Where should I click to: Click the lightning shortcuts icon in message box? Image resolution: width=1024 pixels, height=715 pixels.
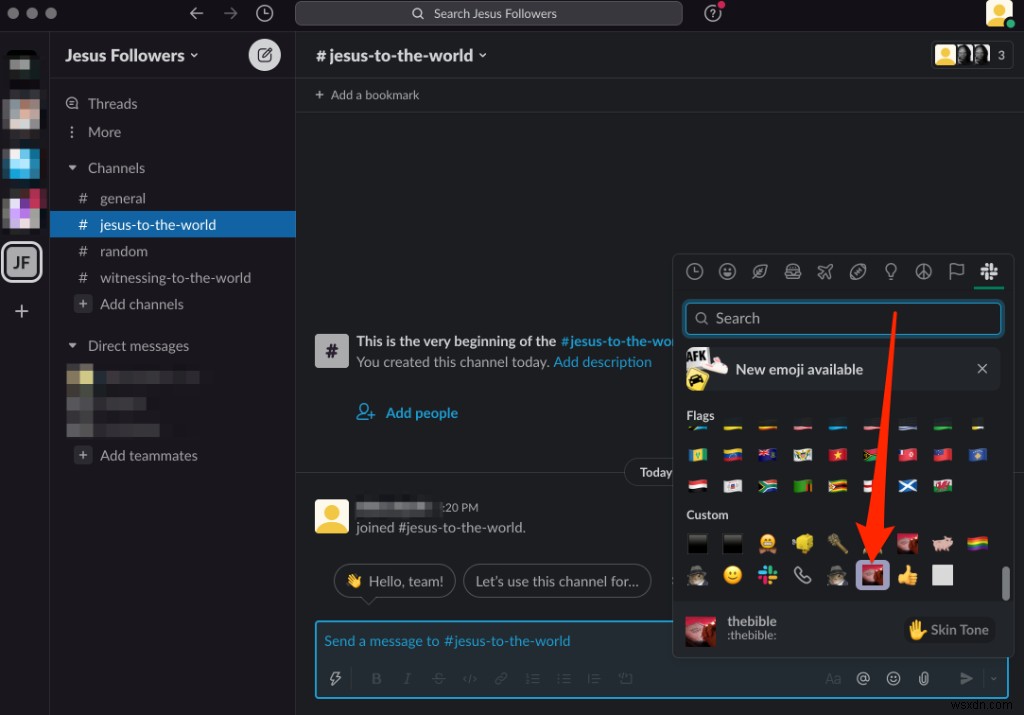tap(336, 678)
